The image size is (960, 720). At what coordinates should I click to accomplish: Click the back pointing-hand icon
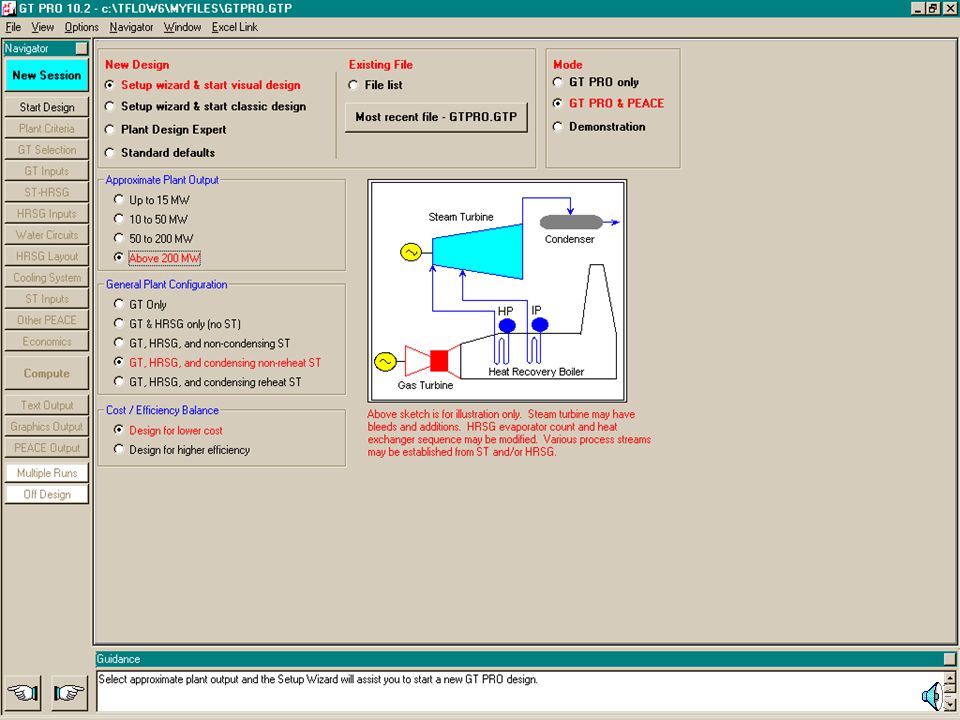pyautogui.click(x=23, y=692)
